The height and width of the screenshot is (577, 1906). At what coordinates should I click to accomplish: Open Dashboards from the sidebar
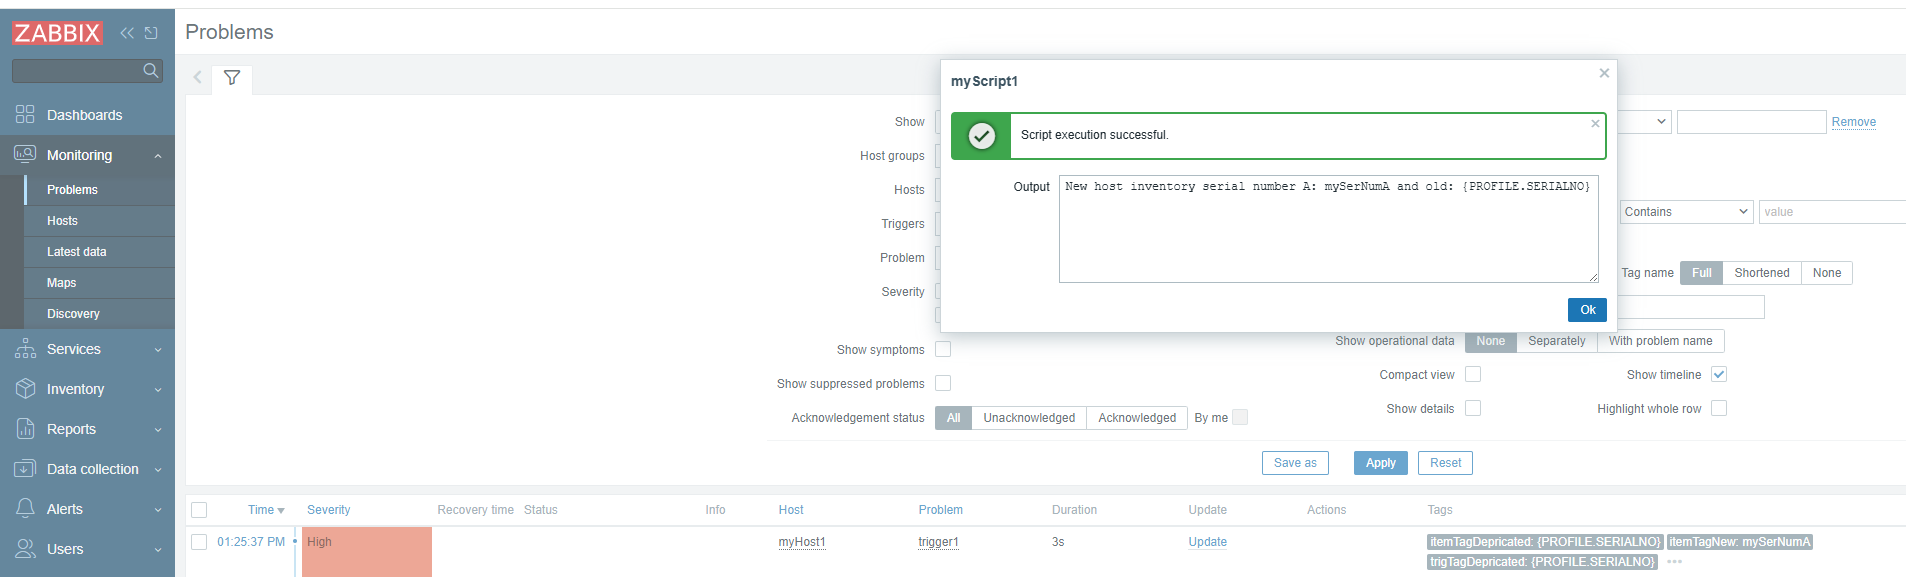[84, 115]
